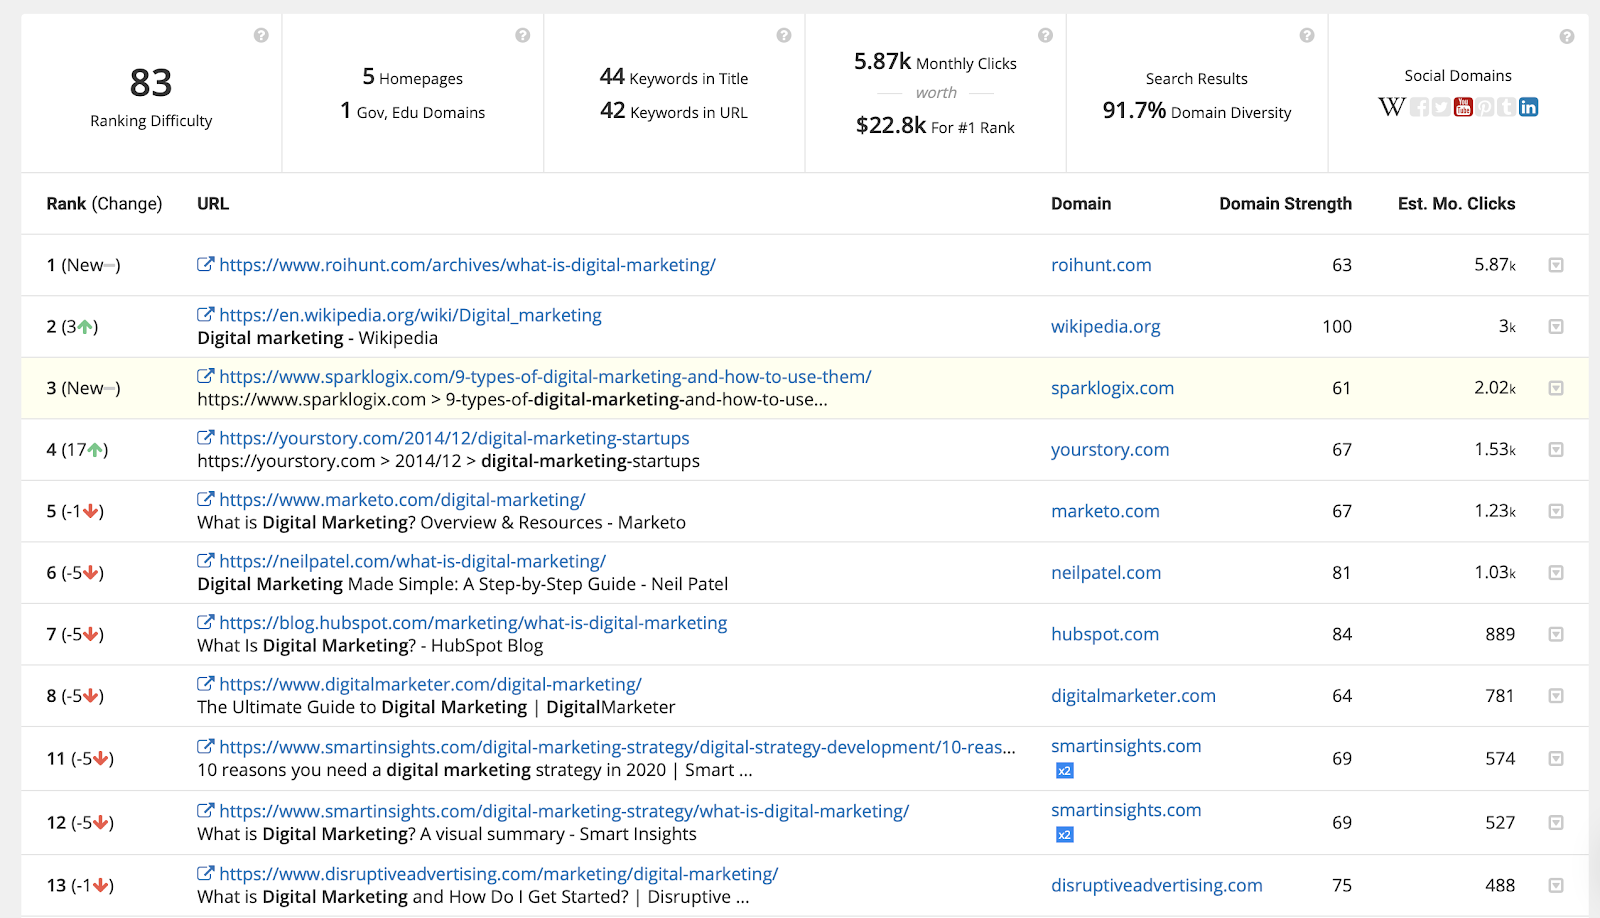Open help icon on Search Results card
The height and width of the screenshot is (918, 1600).
point(1307,35)
